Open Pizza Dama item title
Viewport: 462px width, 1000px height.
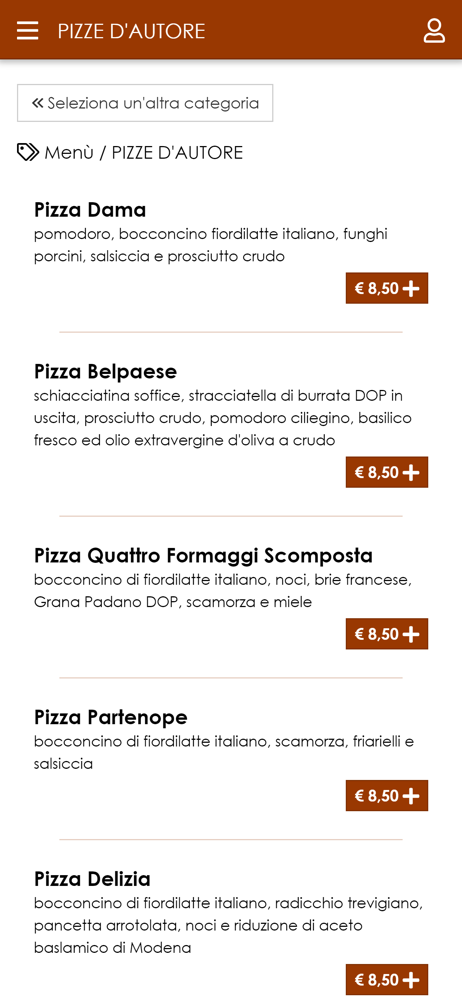tap(90, 209)
